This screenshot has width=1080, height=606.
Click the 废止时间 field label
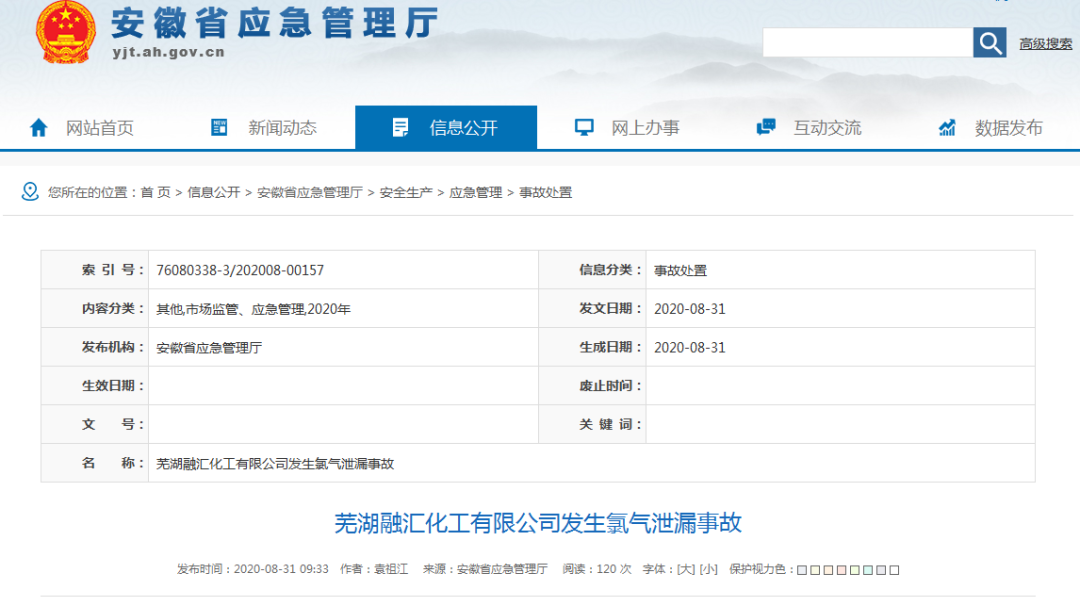point(610,386)
